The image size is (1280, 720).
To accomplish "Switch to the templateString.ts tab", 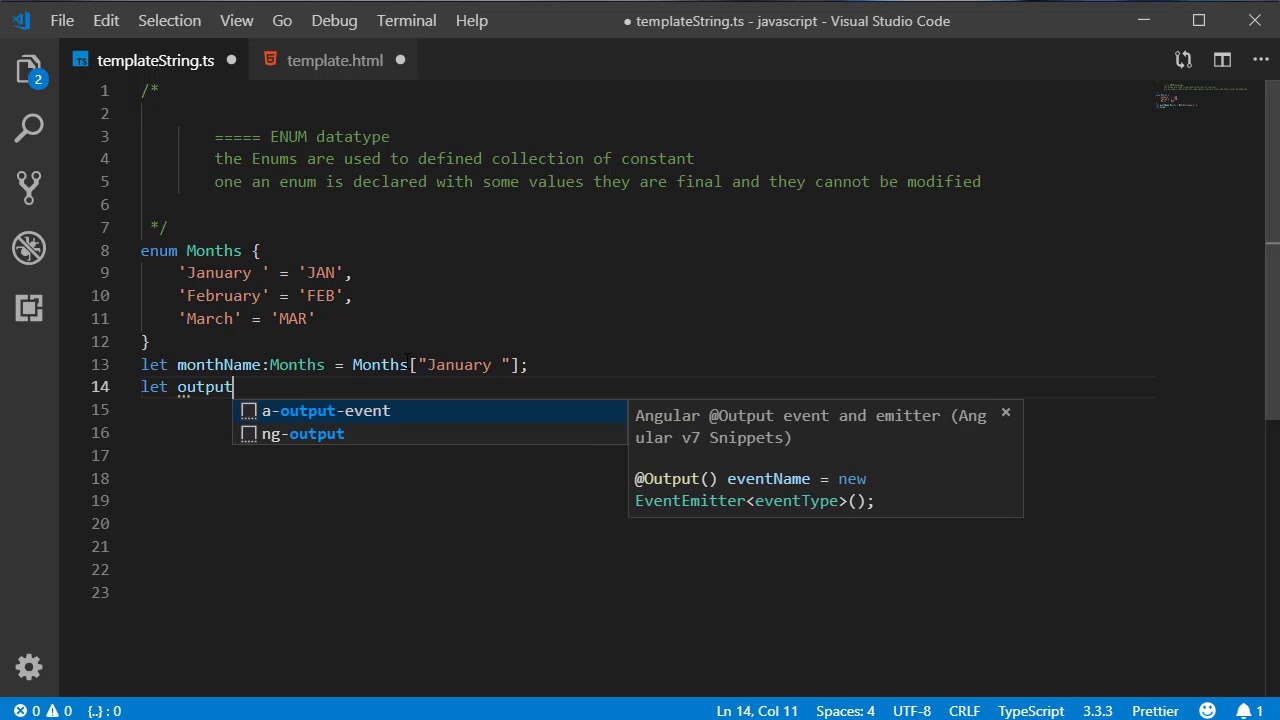I will click(x=155, y=60).
